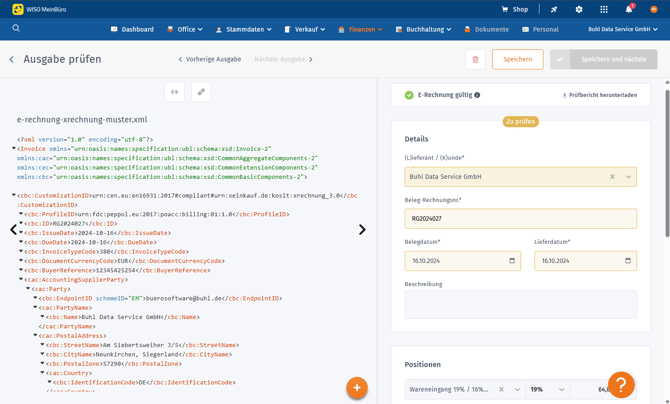This screenshot has height=404, width=670.
Task: Click the E-Rechnung gültig info icon
Action: pos(477,95)
